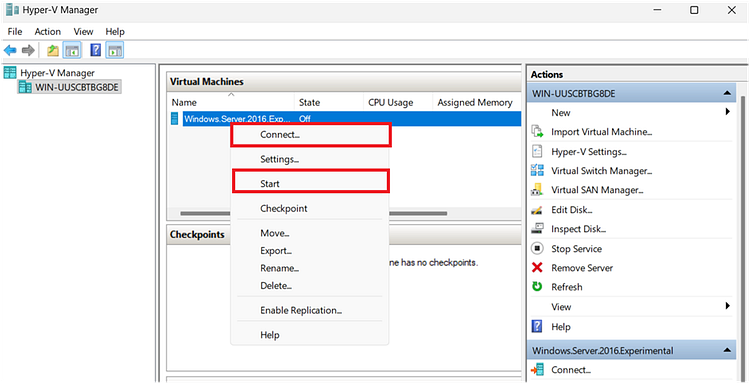Image resolution: width=750 pixels, height=384 pixels.
Task: Click Inspect Disk... action link
Action: click(x=578, y=229)
